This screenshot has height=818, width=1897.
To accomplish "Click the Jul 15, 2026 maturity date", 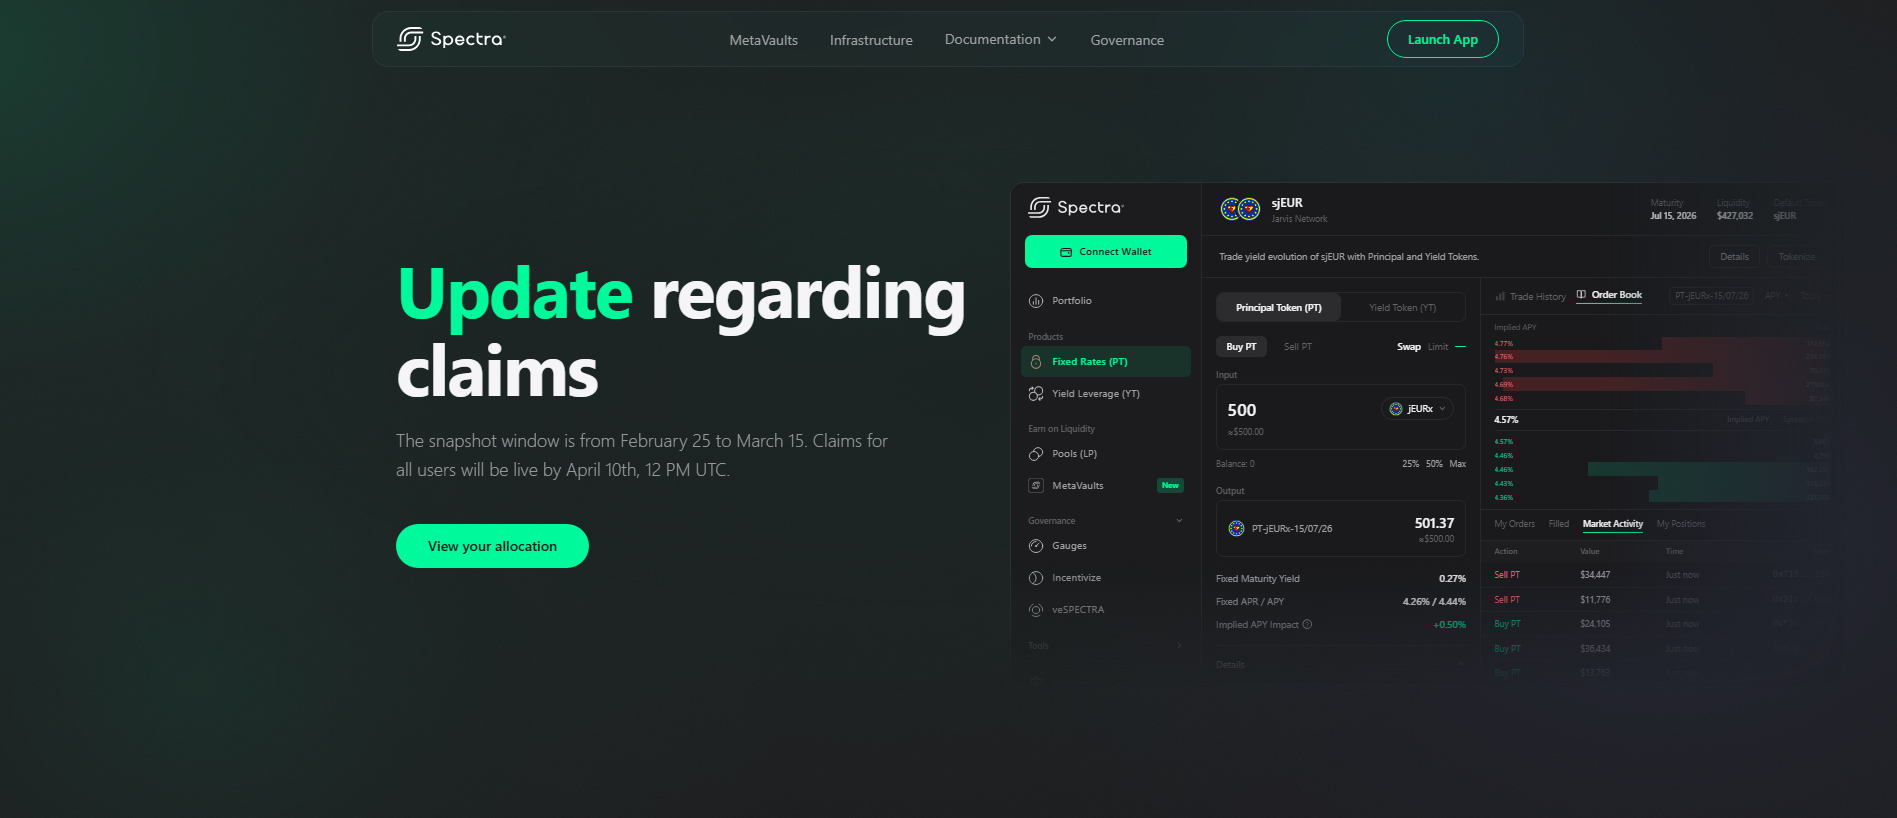I will [1673, 216].
